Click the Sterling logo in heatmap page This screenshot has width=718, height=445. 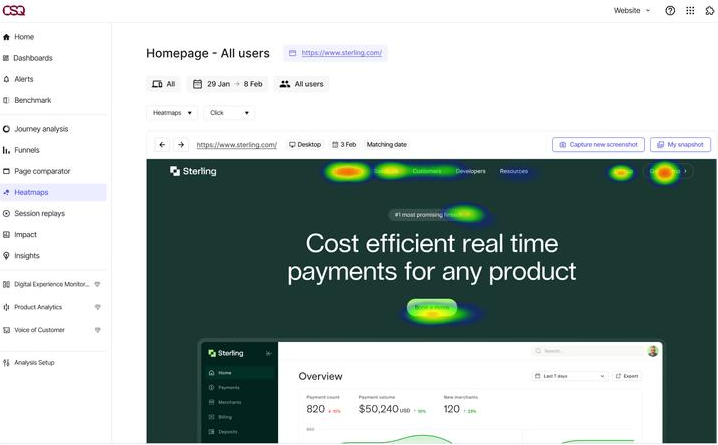click(x=193, y=171)
